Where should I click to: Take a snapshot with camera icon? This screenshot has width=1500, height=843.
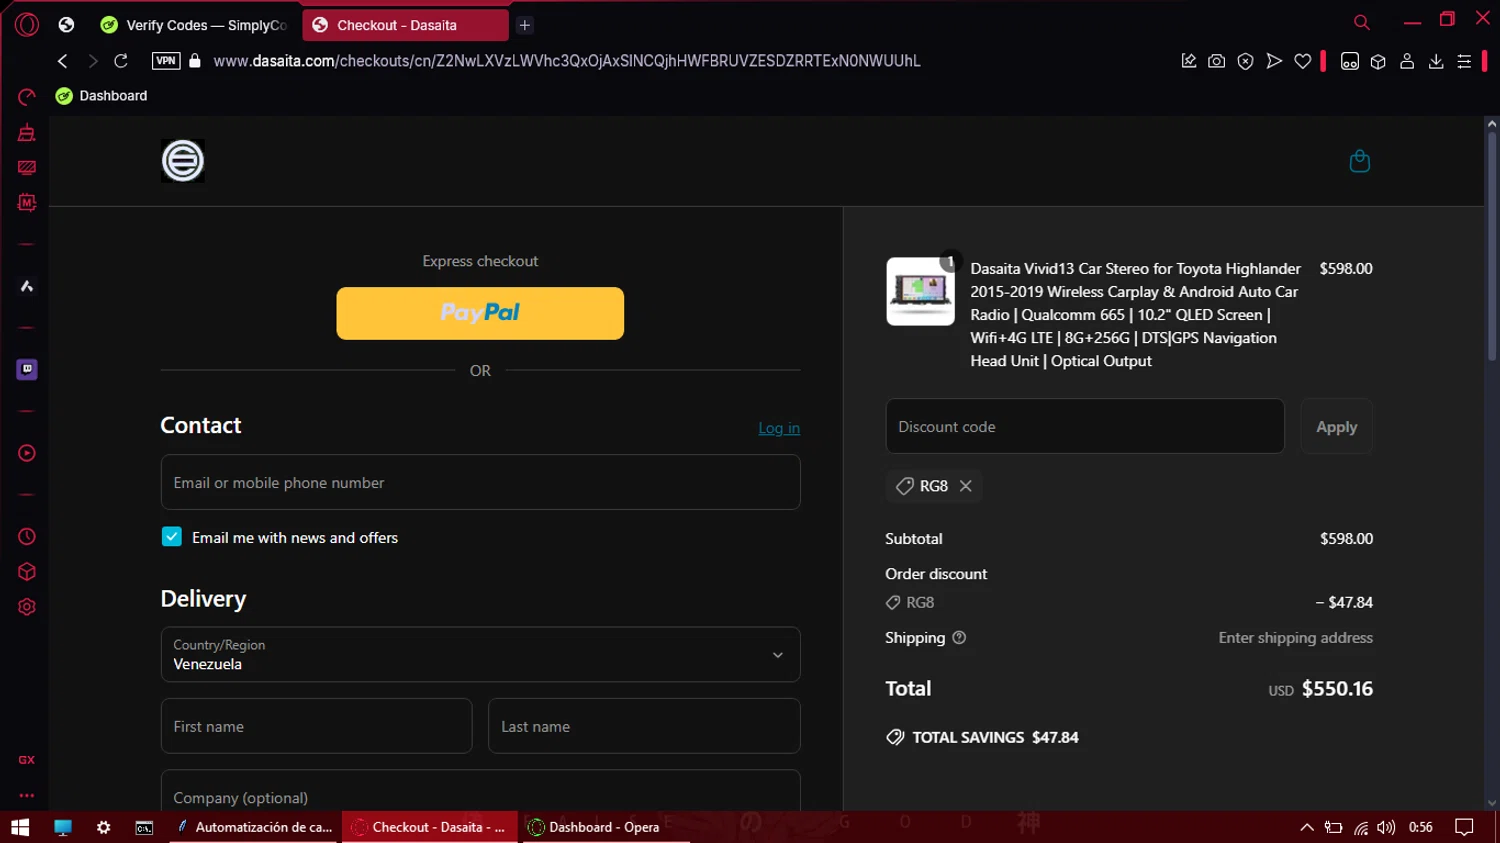[x=1217, y=61]
